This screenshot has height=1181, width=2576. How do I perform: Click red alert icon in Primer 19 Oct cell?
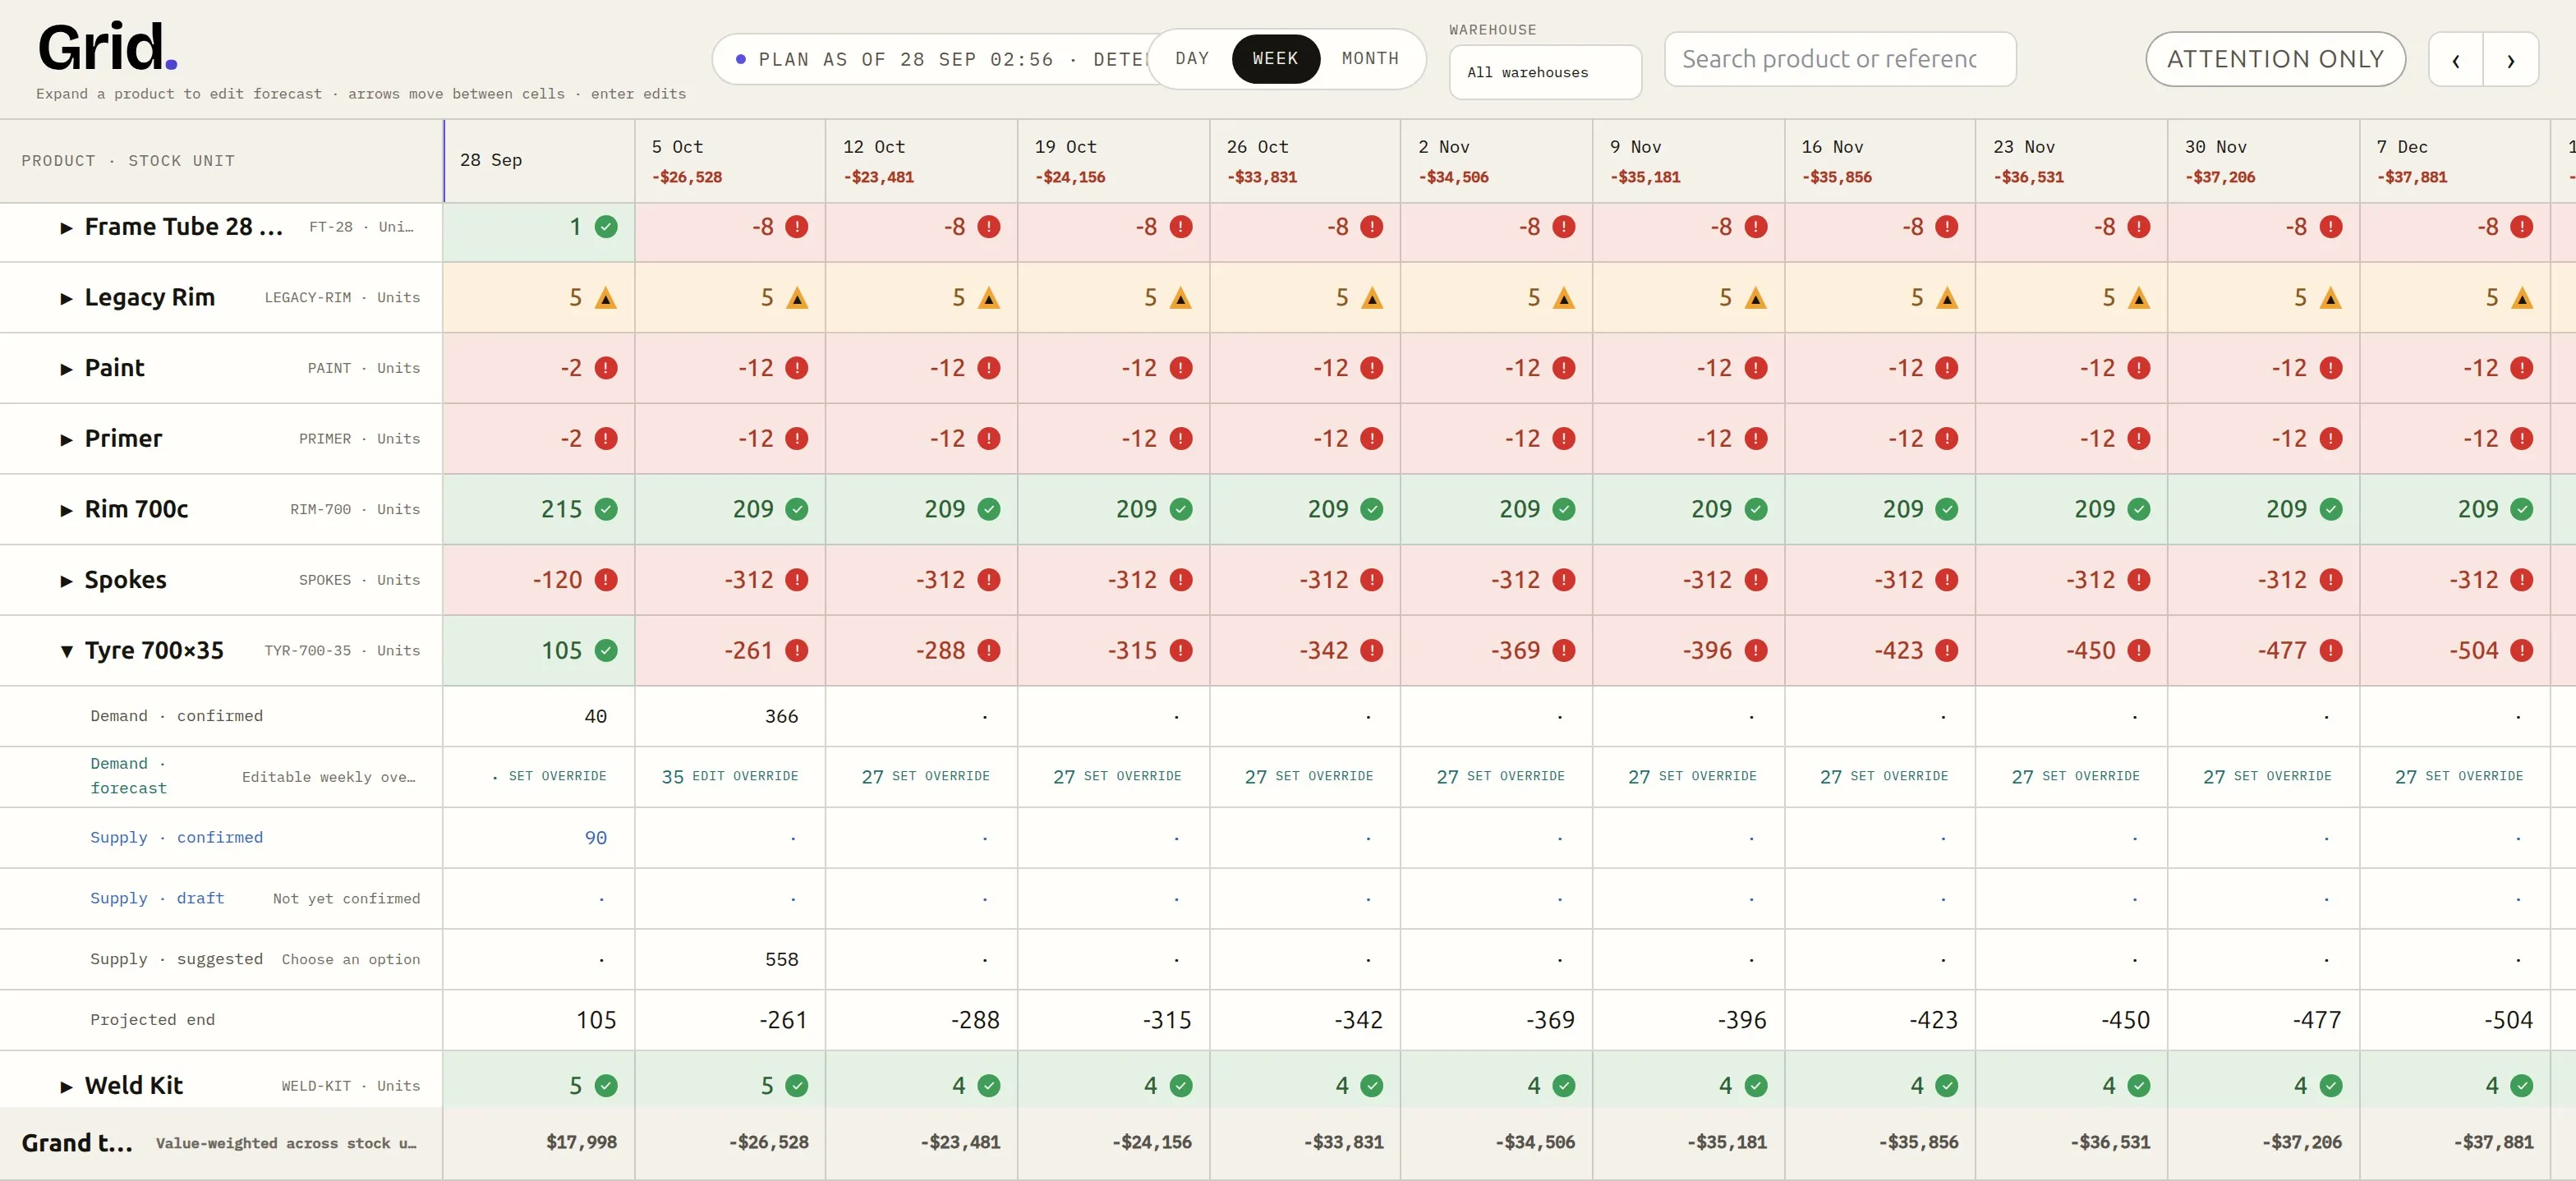pos(1181,439)
